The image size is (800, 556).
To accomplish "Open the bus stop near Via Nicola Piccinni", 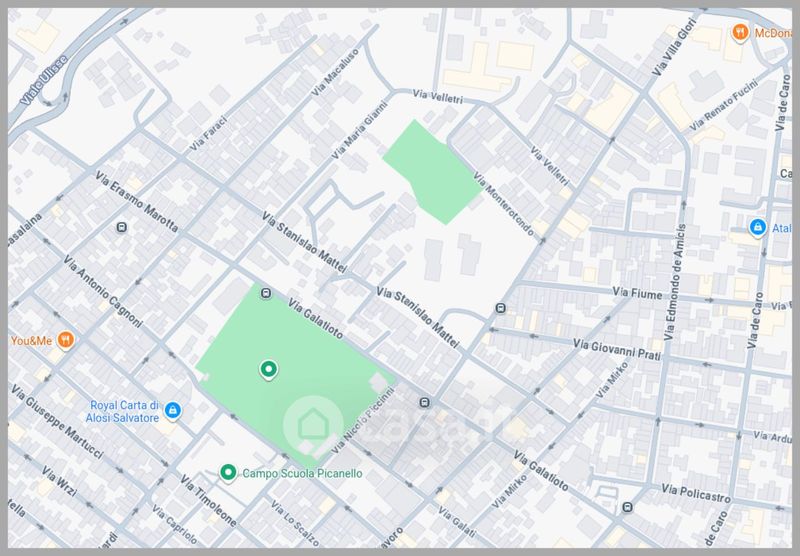I will (426, 403).
